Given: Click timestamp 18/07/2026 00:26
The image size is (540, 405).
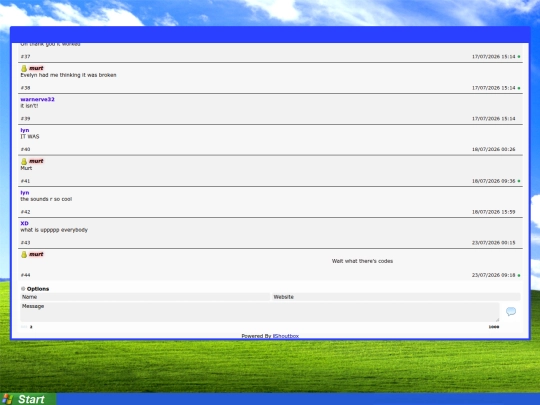Looking at the screenshot, I should point(494,149).
